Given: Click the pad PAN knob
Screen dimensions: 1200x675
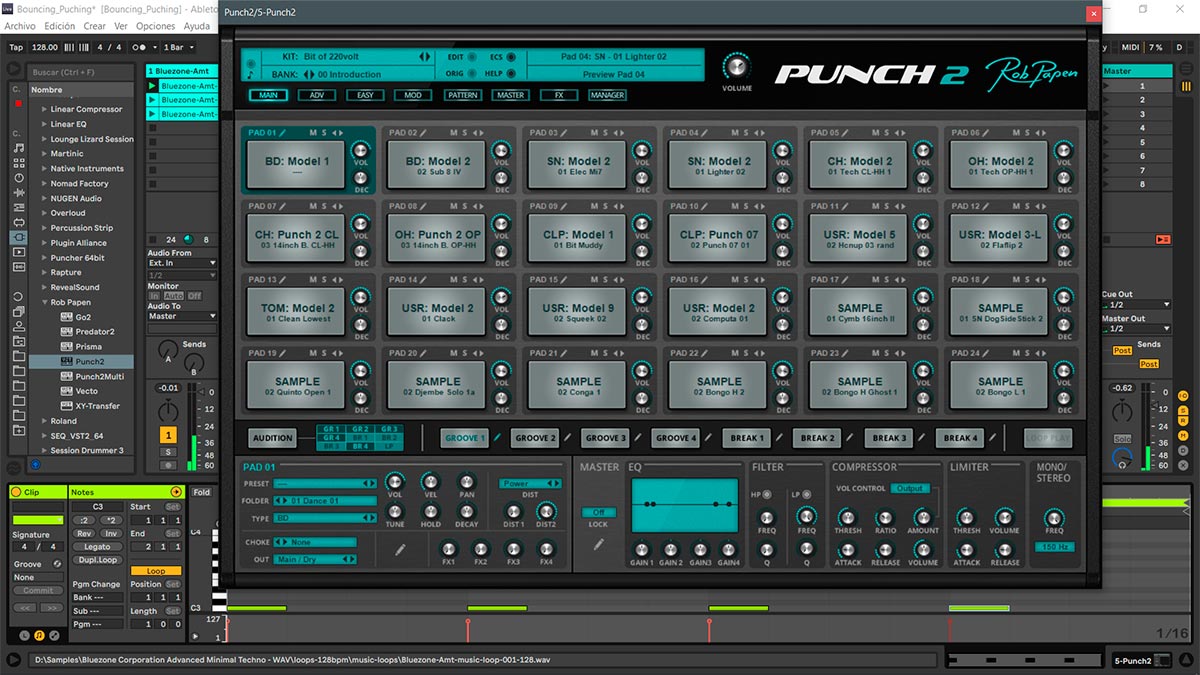Looking at the screenshot, I should 466,482.
